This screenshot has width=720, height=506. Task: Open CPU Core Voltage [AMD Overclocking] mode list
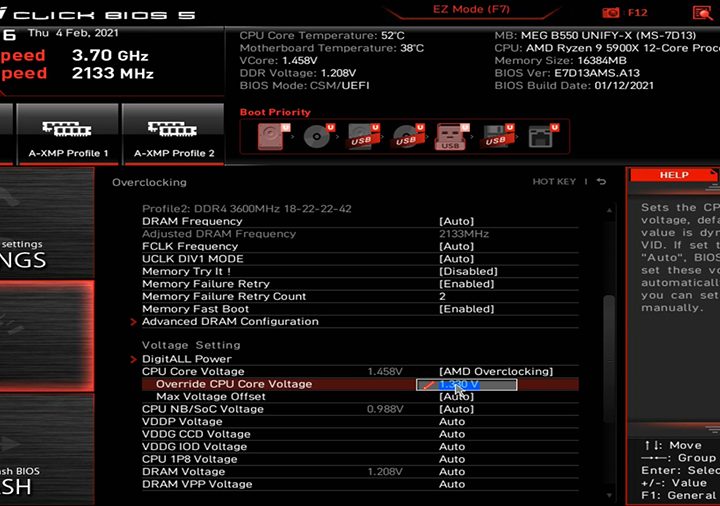pyautogui.click(x=496, y=371)
